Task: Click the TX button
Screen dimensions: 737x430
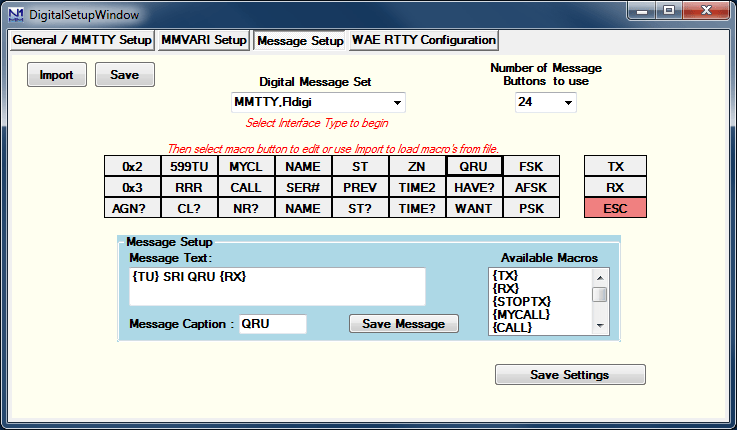Action: point(615,166)
